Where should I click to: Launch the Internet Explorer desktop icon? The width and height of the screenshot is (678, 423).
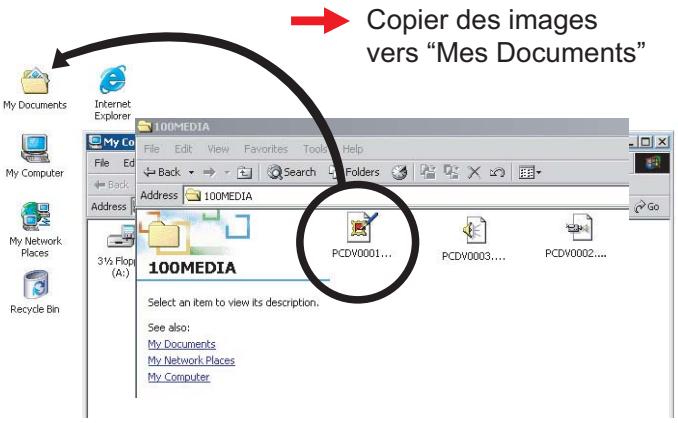pos(112,92)
